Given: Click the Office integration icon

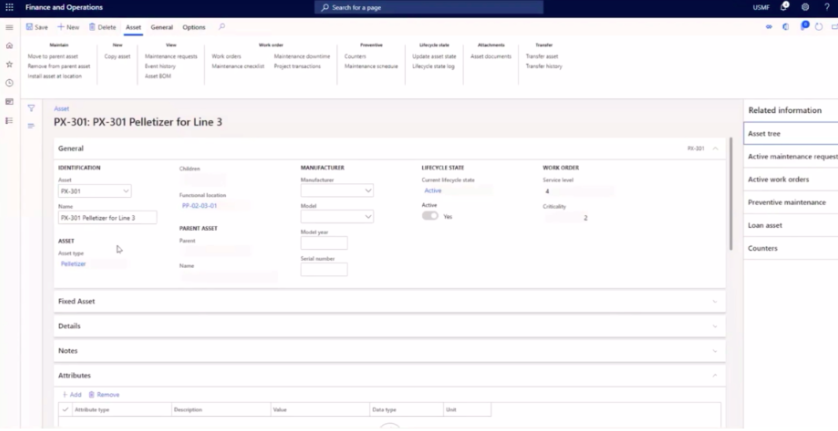Looking at the screenshot, I should pos(786,27).
